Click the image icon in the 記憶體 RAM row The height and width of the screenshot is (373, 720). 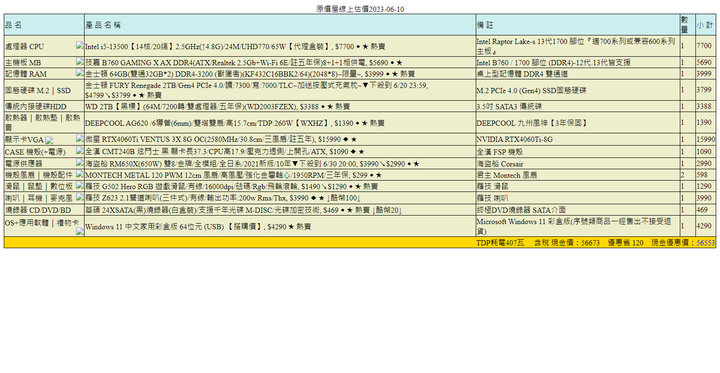tap(80, 72)
